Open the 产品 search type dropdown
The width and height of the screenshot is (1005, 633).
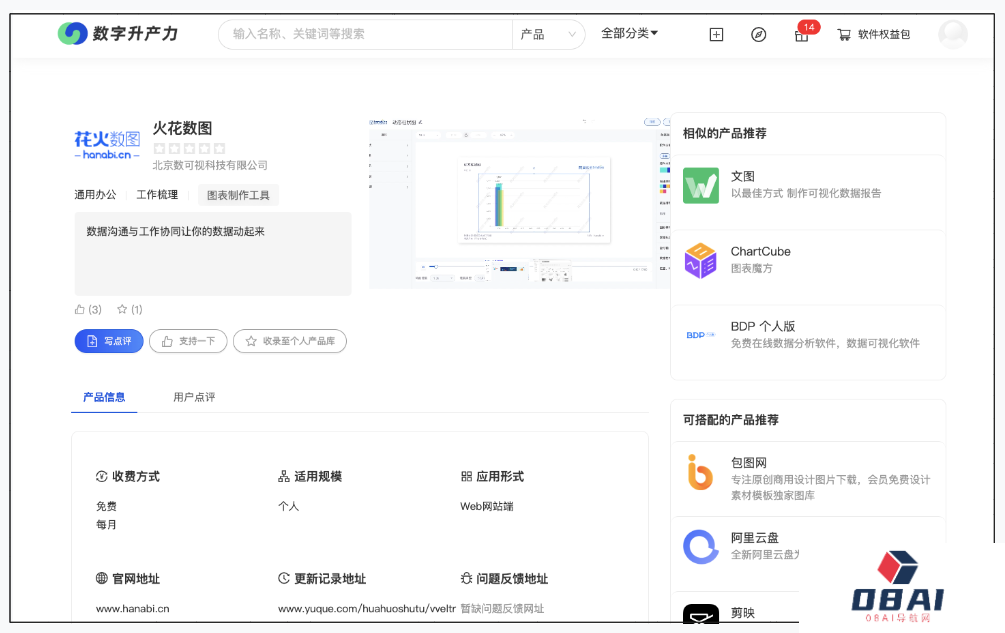[x=549, y=34]
